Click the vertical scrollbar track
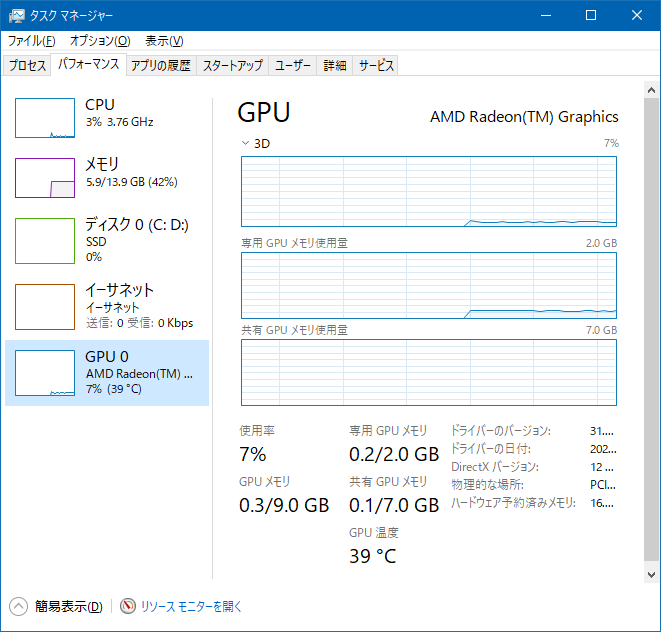 coord(651,330)
